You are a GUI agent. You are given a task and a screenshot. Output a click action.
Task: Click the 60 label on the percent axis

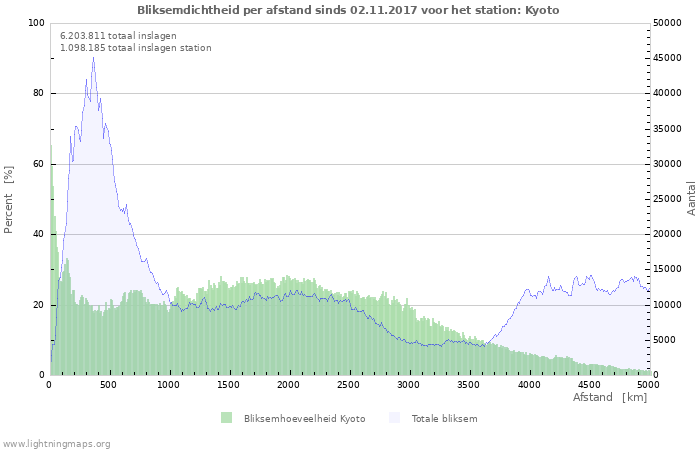pyautogui.click(x=39, y=164)
